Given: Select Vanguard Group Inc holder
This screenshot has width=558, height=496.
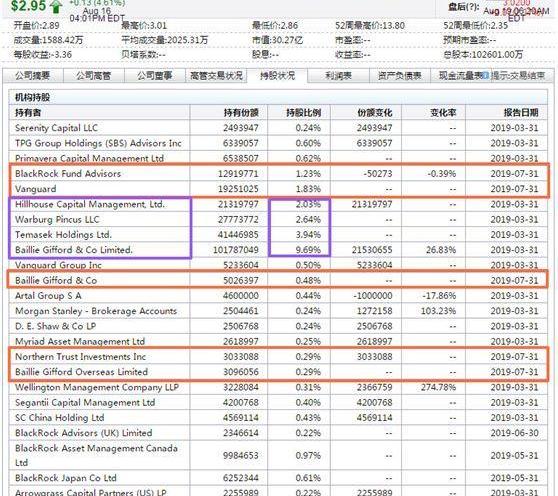Looking at the screenshot, I should pos(58,265).
